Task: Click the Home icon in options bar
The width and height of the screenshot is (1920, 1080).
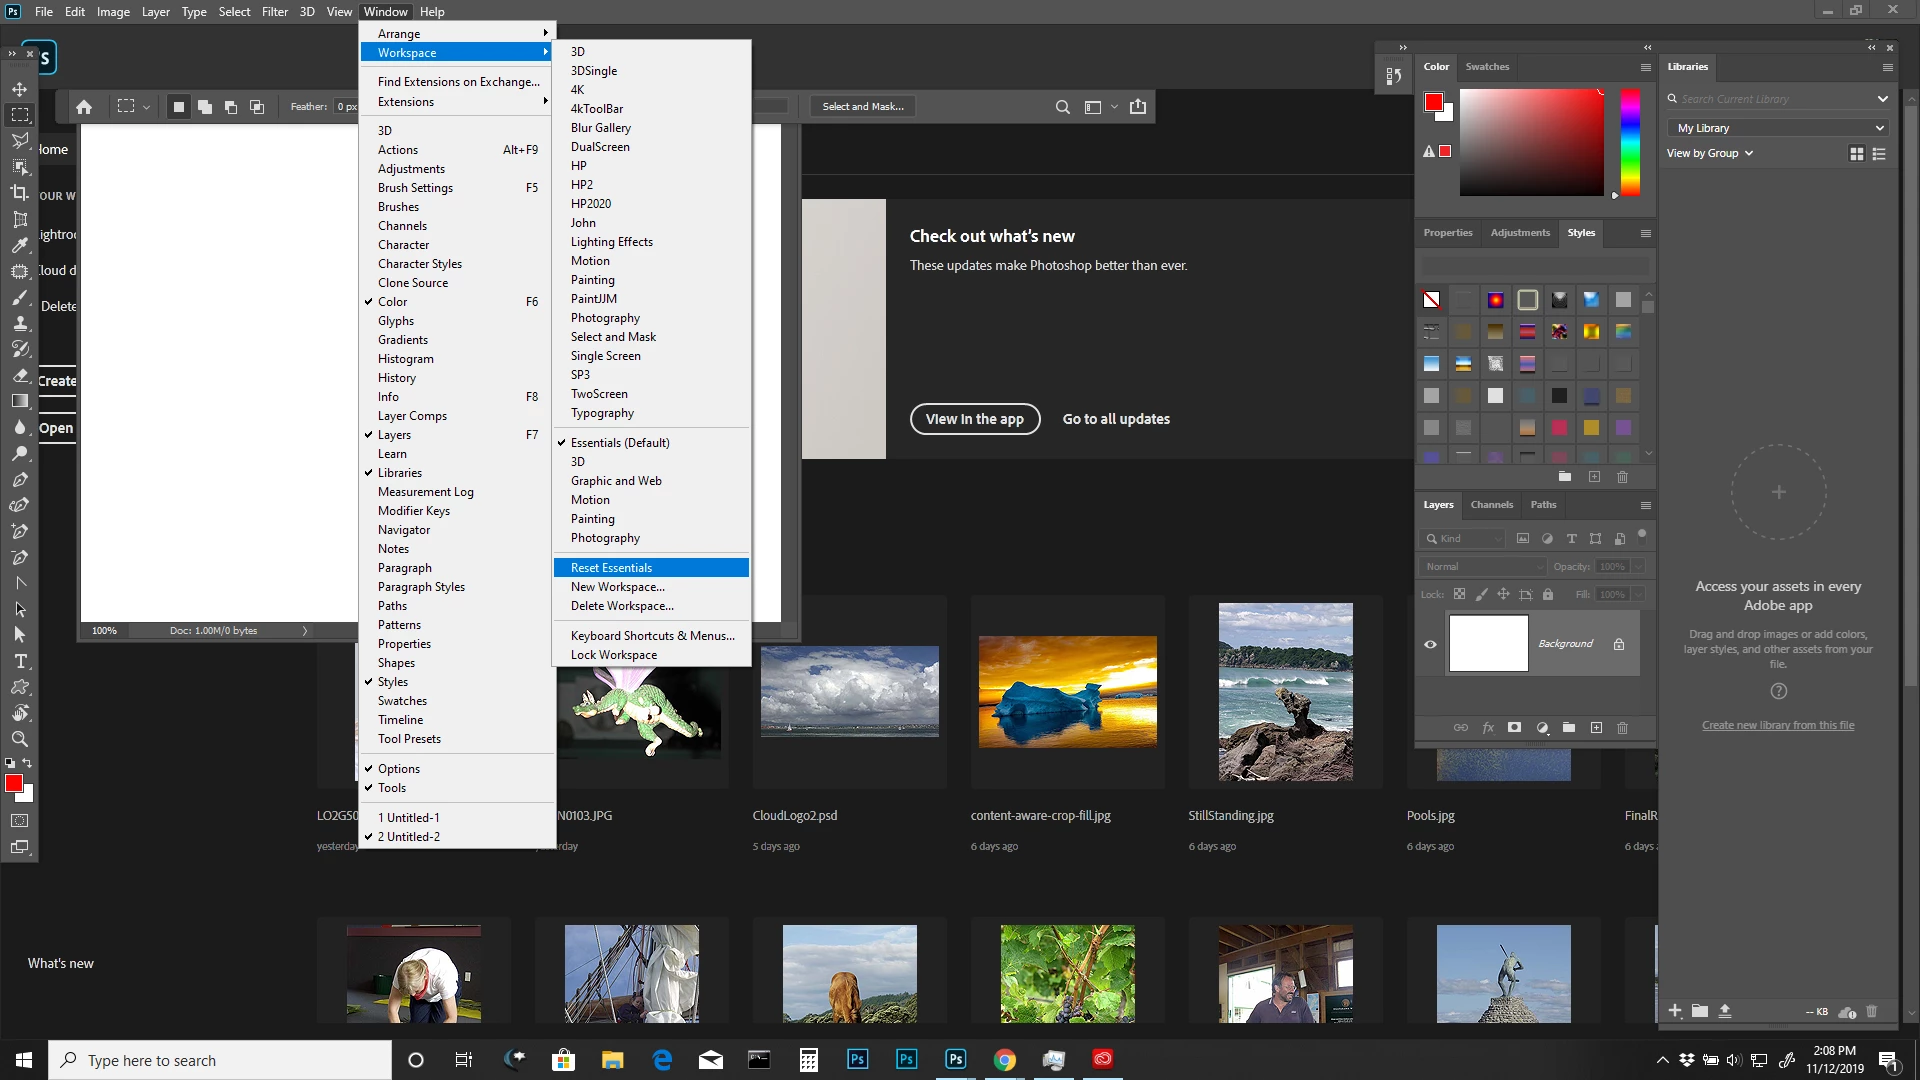Action: [x=84, y=107]
